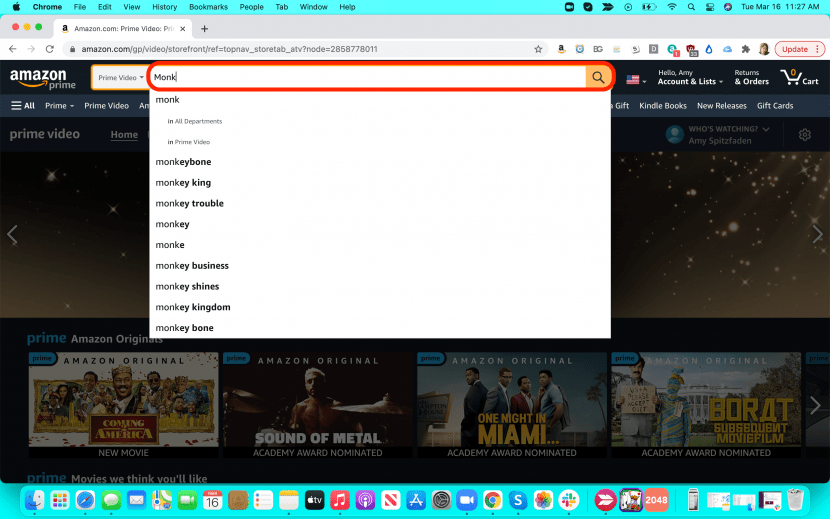This screenshot has width=830, height=519.
Task: Open Finder from the Dock
Action: [35, 500]
